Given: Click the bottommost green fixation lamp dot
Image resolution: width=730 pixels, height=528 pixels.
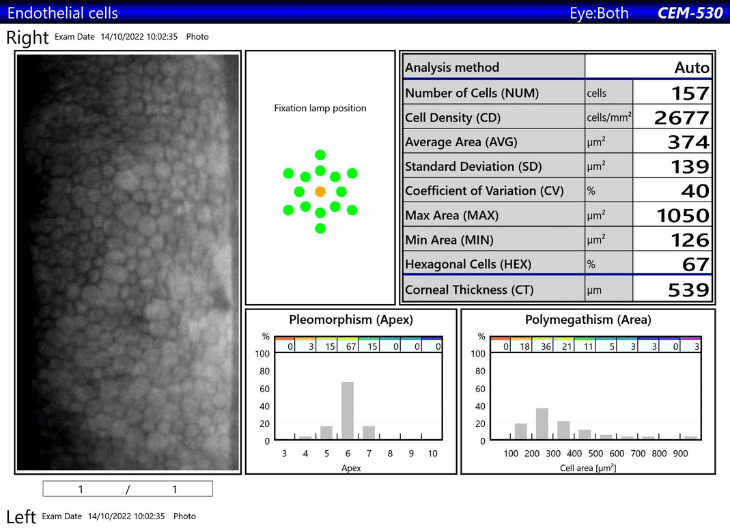Looking at the screenshot, I should tap(320, 228).
